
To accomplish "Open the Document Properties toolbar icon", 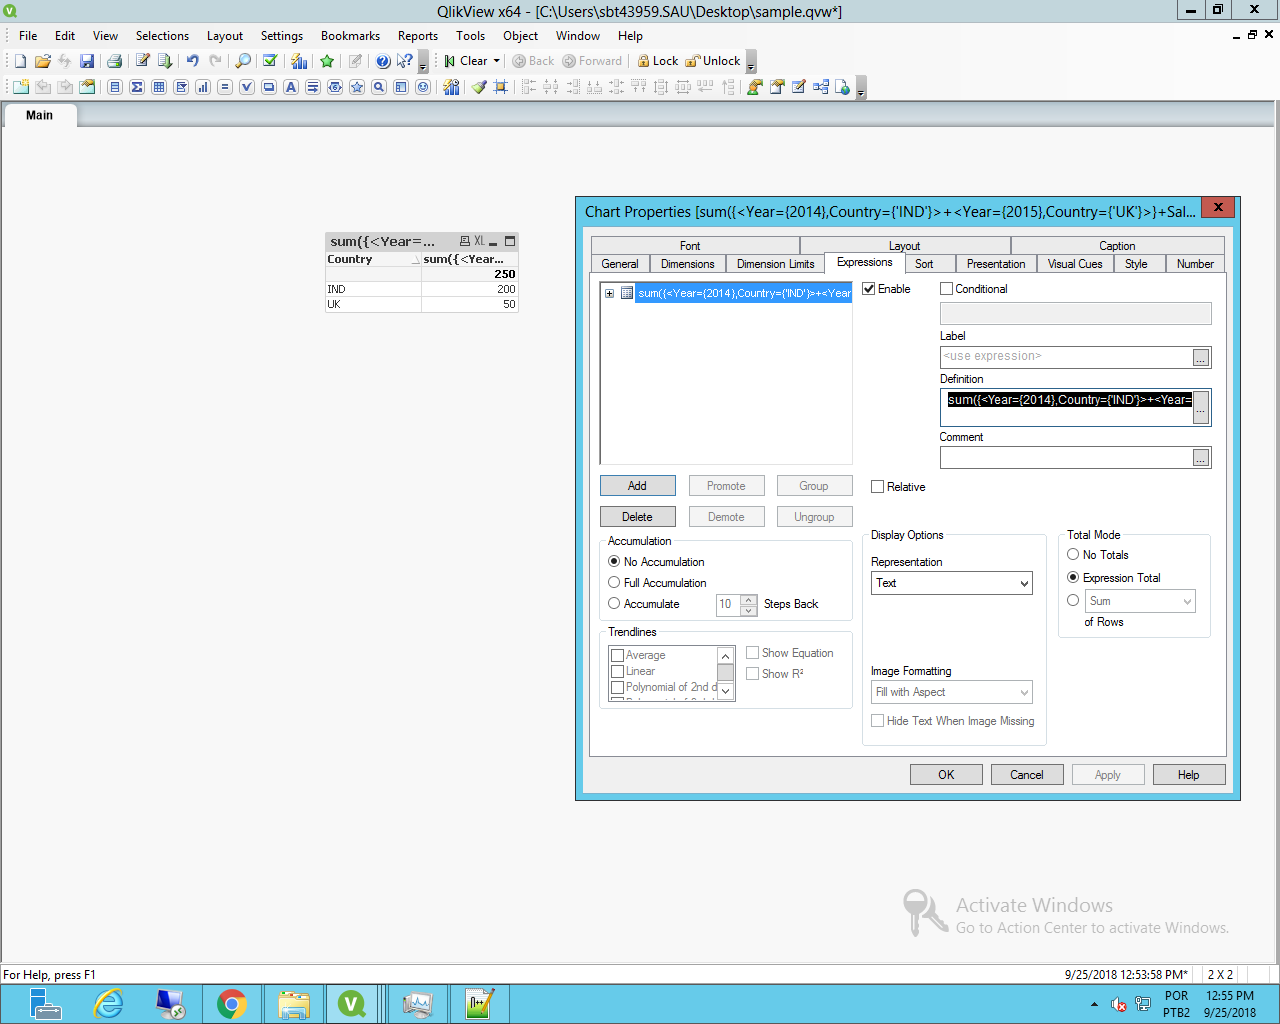I will tap(777, 87).
